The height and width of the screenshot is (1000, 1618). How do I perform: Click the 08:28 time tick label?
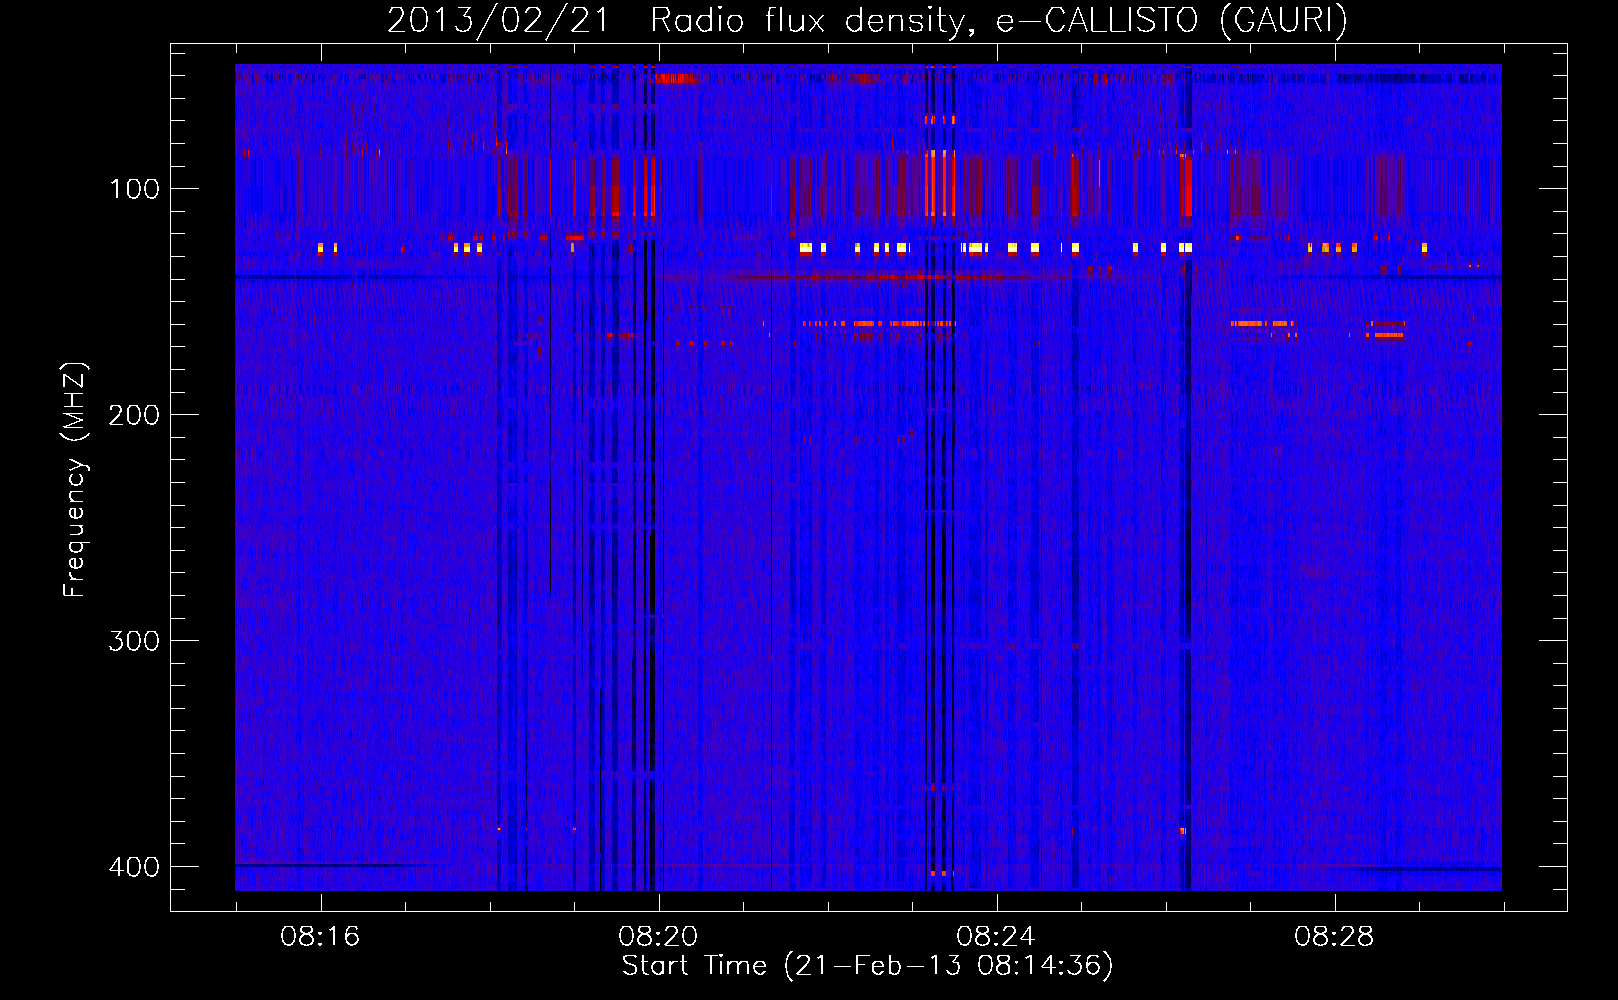[x=1334, y=937]
